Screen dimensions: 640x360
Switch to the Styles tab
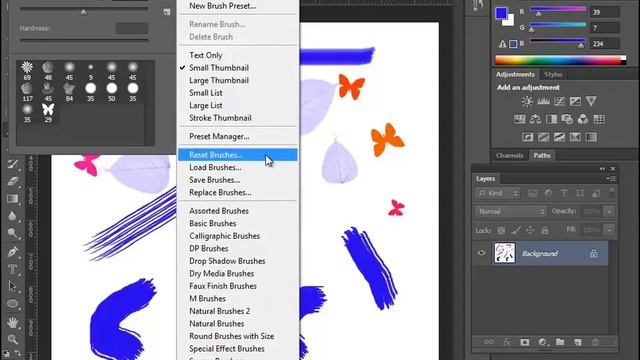pos(553,74)
